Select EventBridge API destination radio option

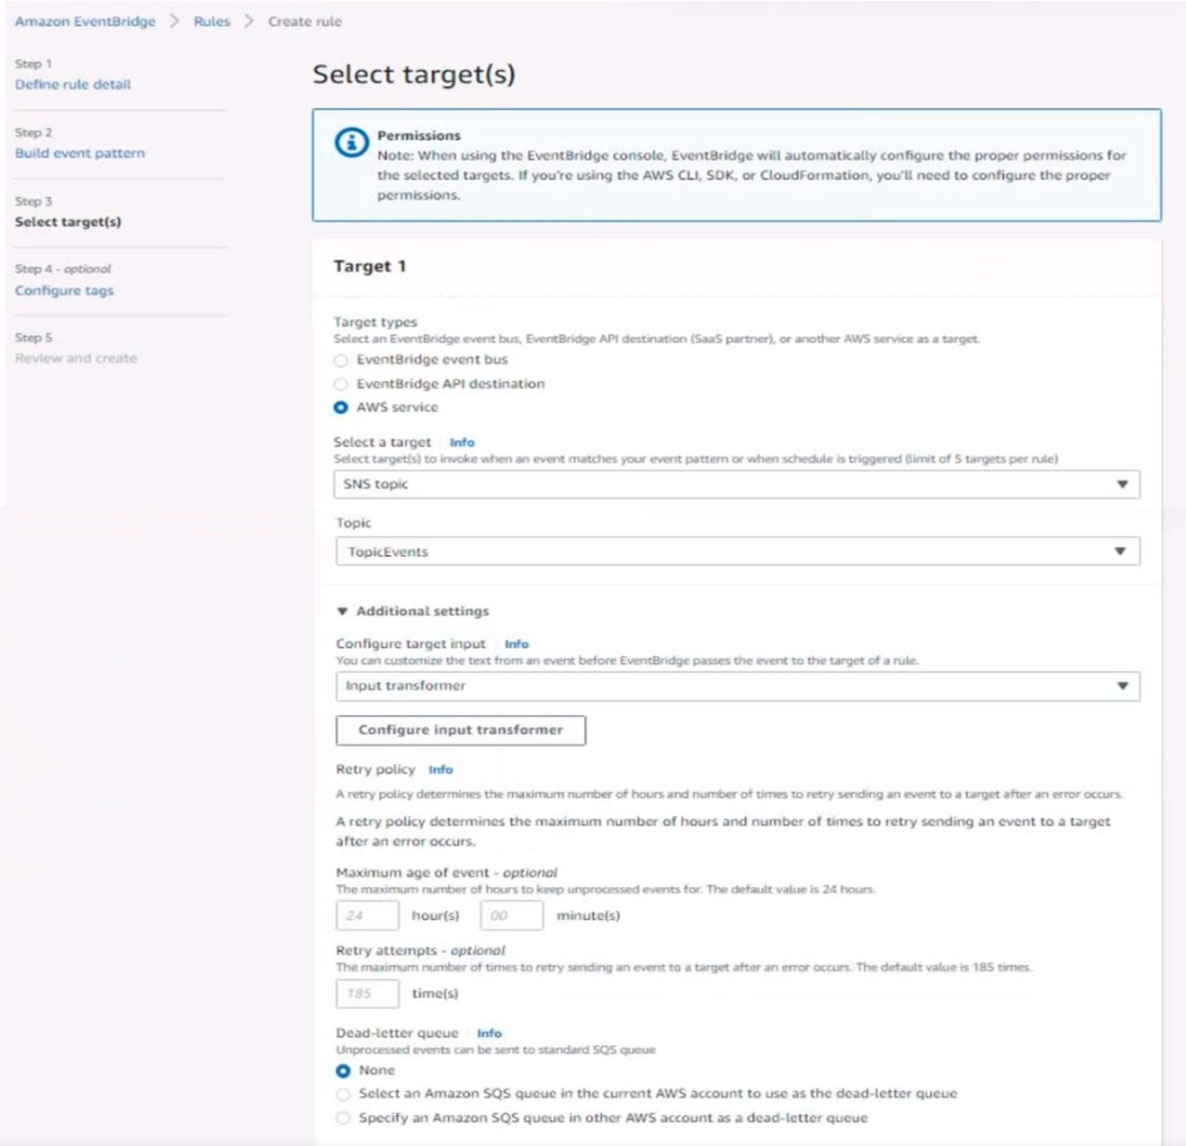click(341, 384)
